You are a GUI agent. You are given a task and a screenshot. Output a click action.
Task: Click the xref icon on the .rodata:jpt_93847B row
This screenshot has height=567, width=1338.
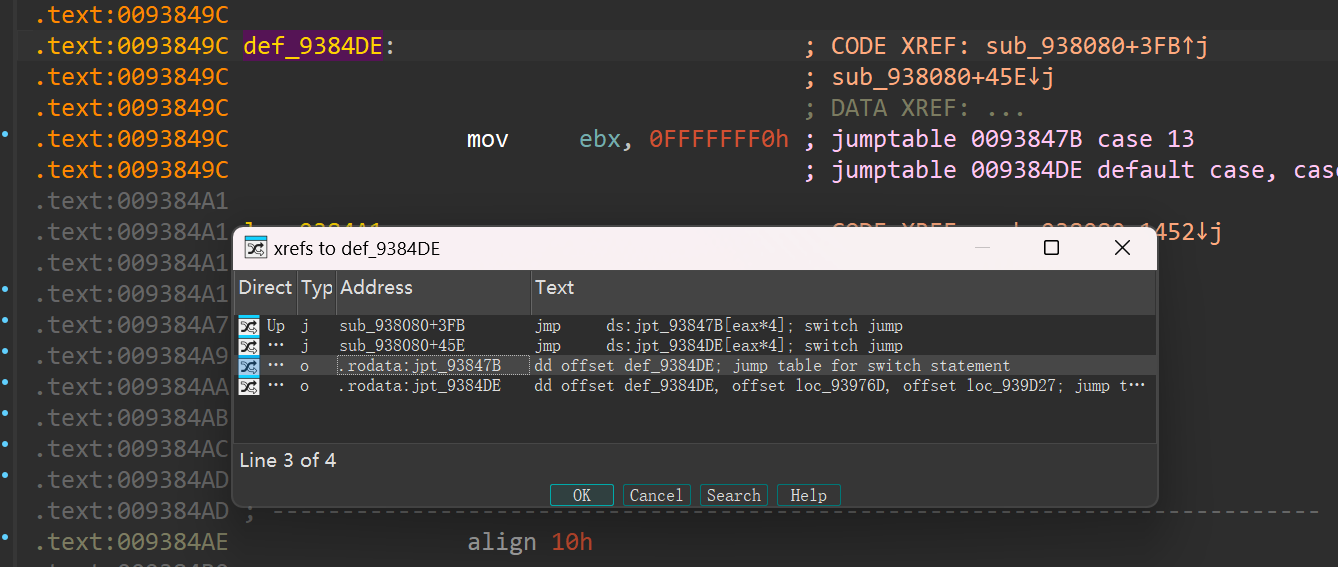coord(249,366)
